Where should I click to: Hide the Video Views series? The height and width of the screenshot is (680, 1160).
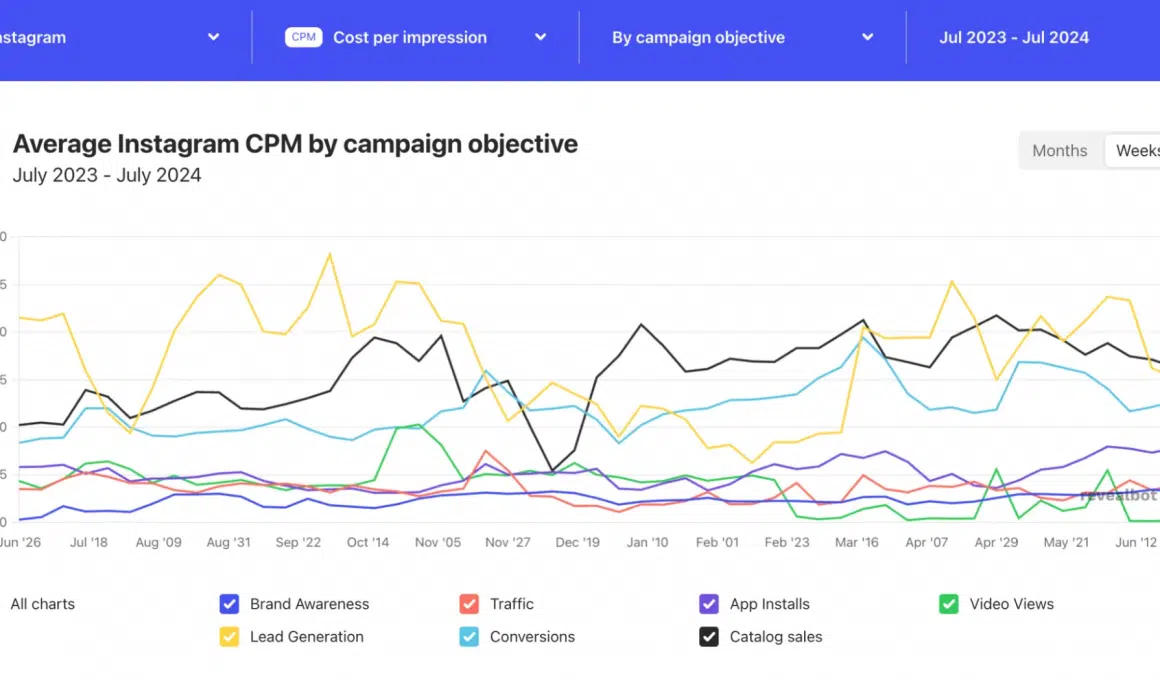coord(949,604)
